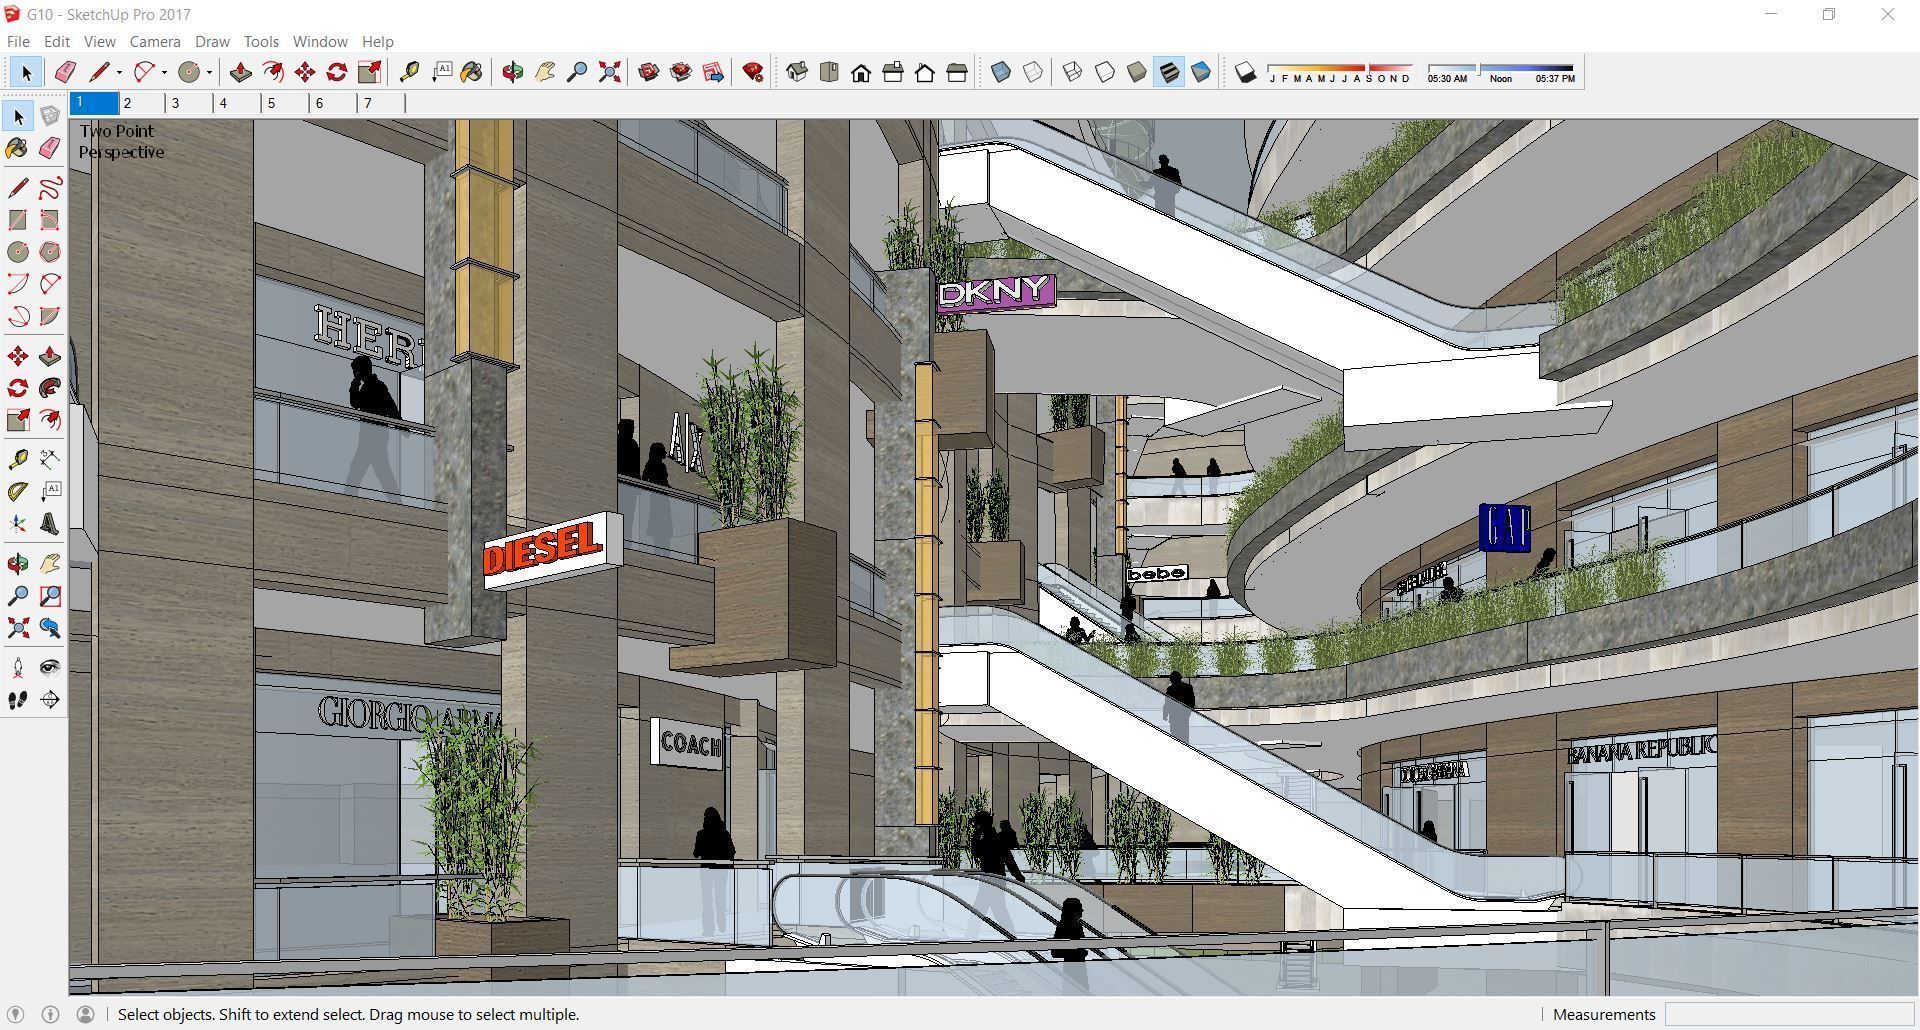Expand the Arc tool dropdown arrow
Screen dimensions: 1920x1030
(x=164, y=72)
